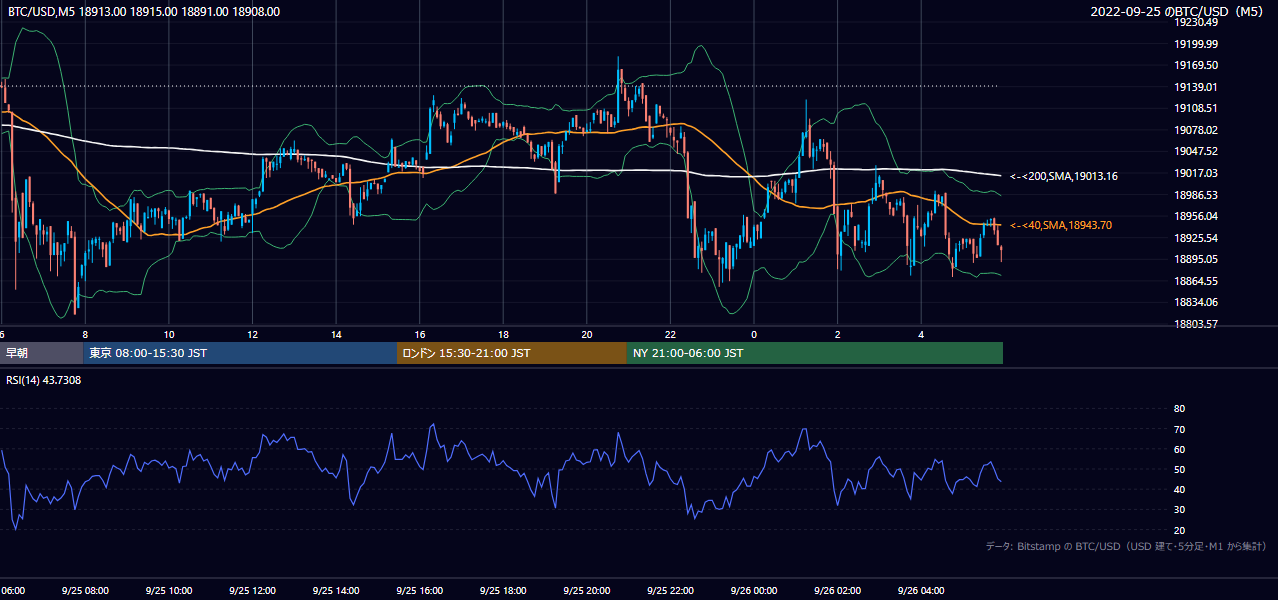Select the 200 SMA label 19013.16
This screenshot has height=600, width=1278.
[1064, 176]
